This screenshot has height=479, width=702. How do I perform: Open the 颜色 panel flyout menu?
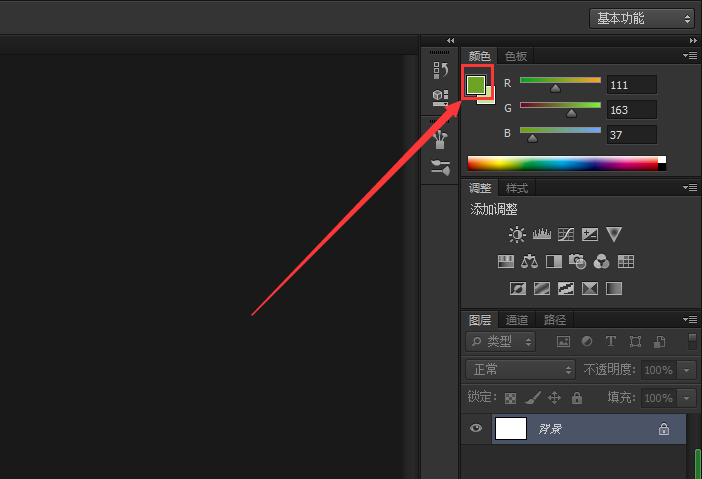click(690, 56)
